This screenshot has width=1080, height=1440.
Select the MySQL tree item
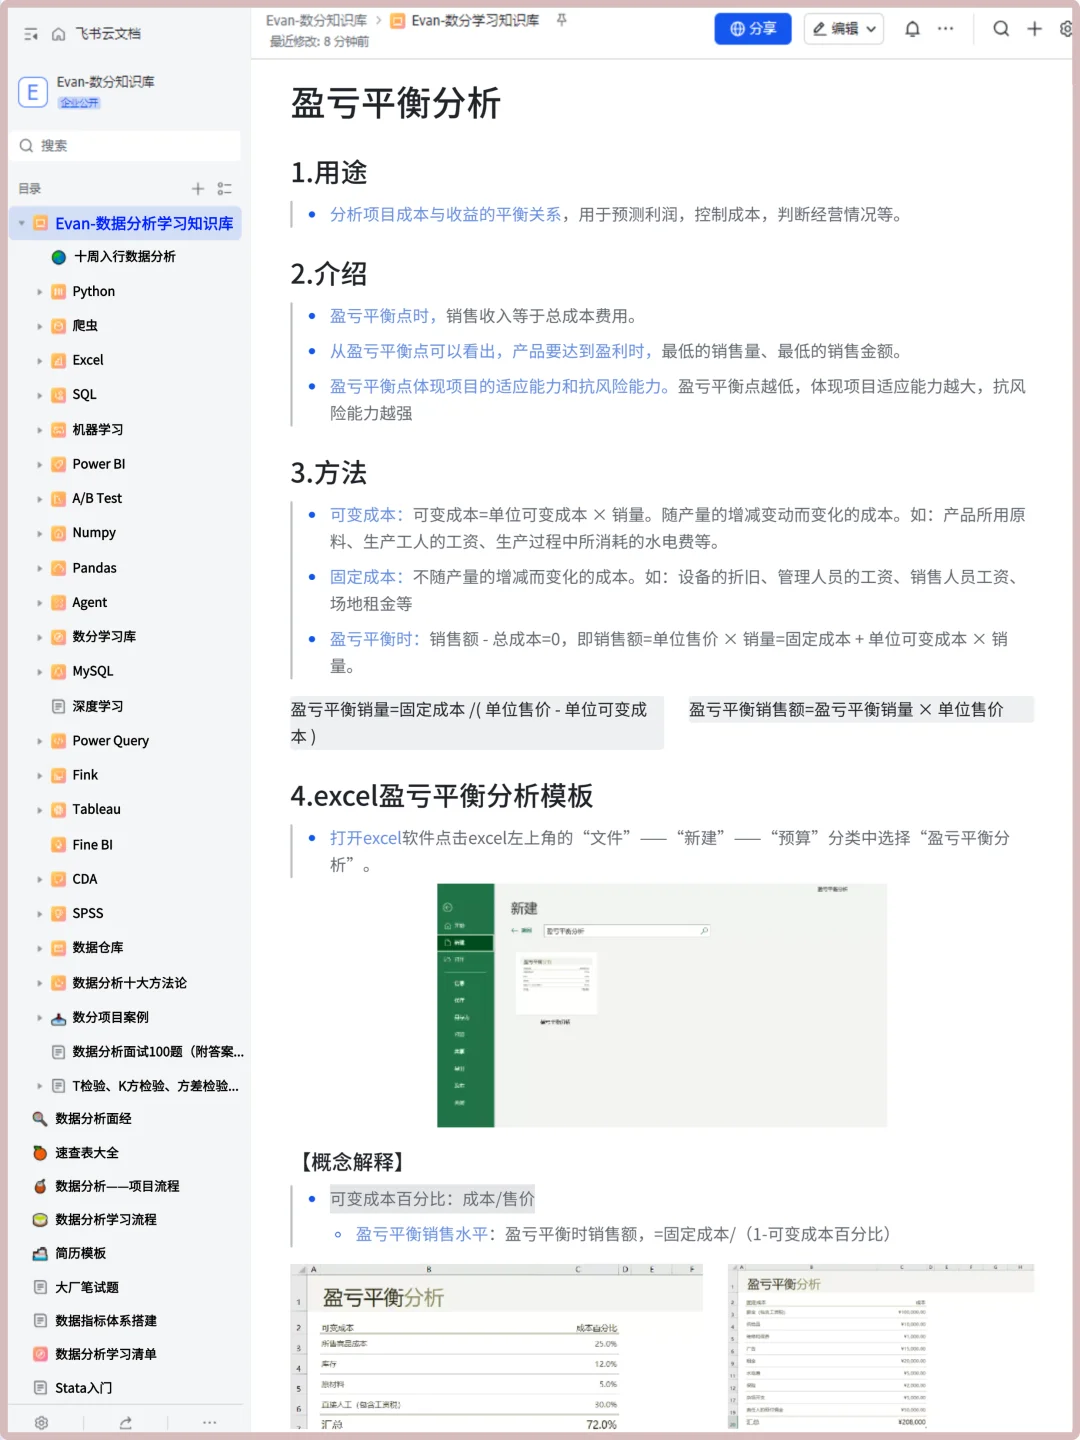[x=92, y=672]
